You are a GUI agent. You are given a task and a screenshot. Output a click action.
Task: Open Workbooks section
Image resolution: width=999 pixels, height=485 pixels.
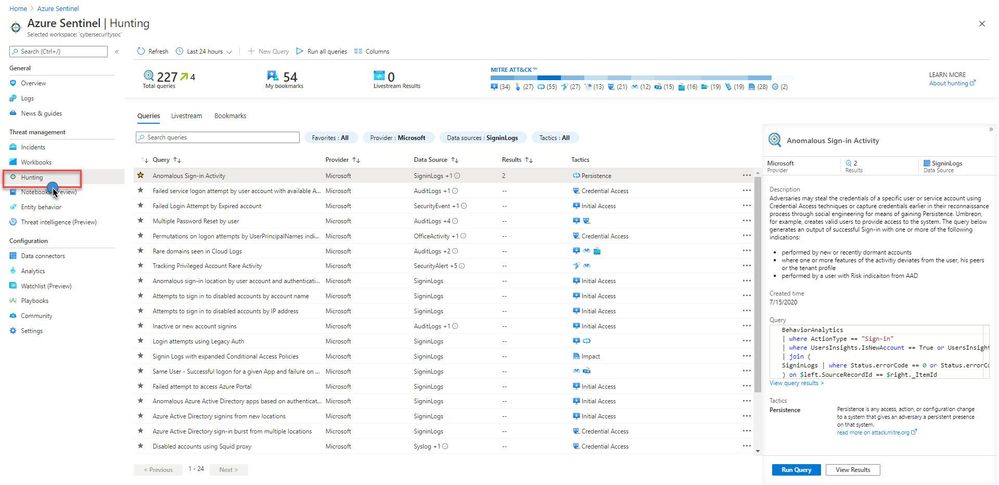36,163
